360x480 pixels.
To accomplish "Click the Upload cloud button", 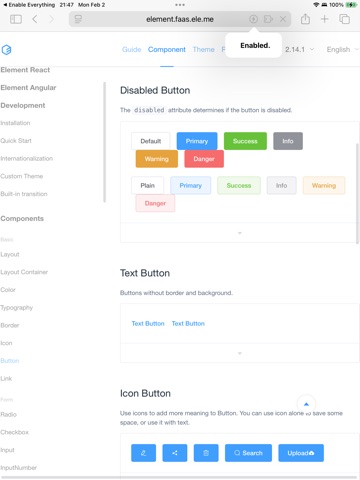I will click(x=301, y=453).
